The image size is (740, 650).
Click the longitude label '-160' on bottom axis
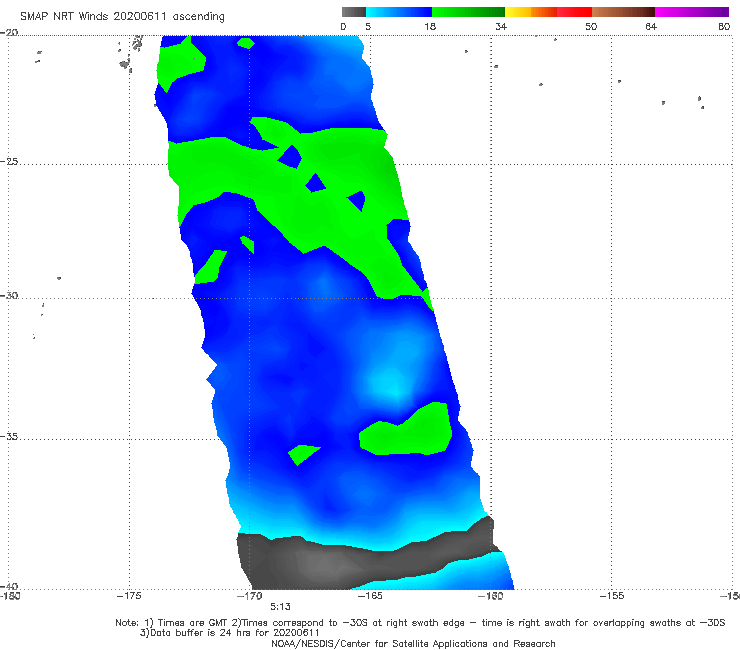click(x=491, y=596)
